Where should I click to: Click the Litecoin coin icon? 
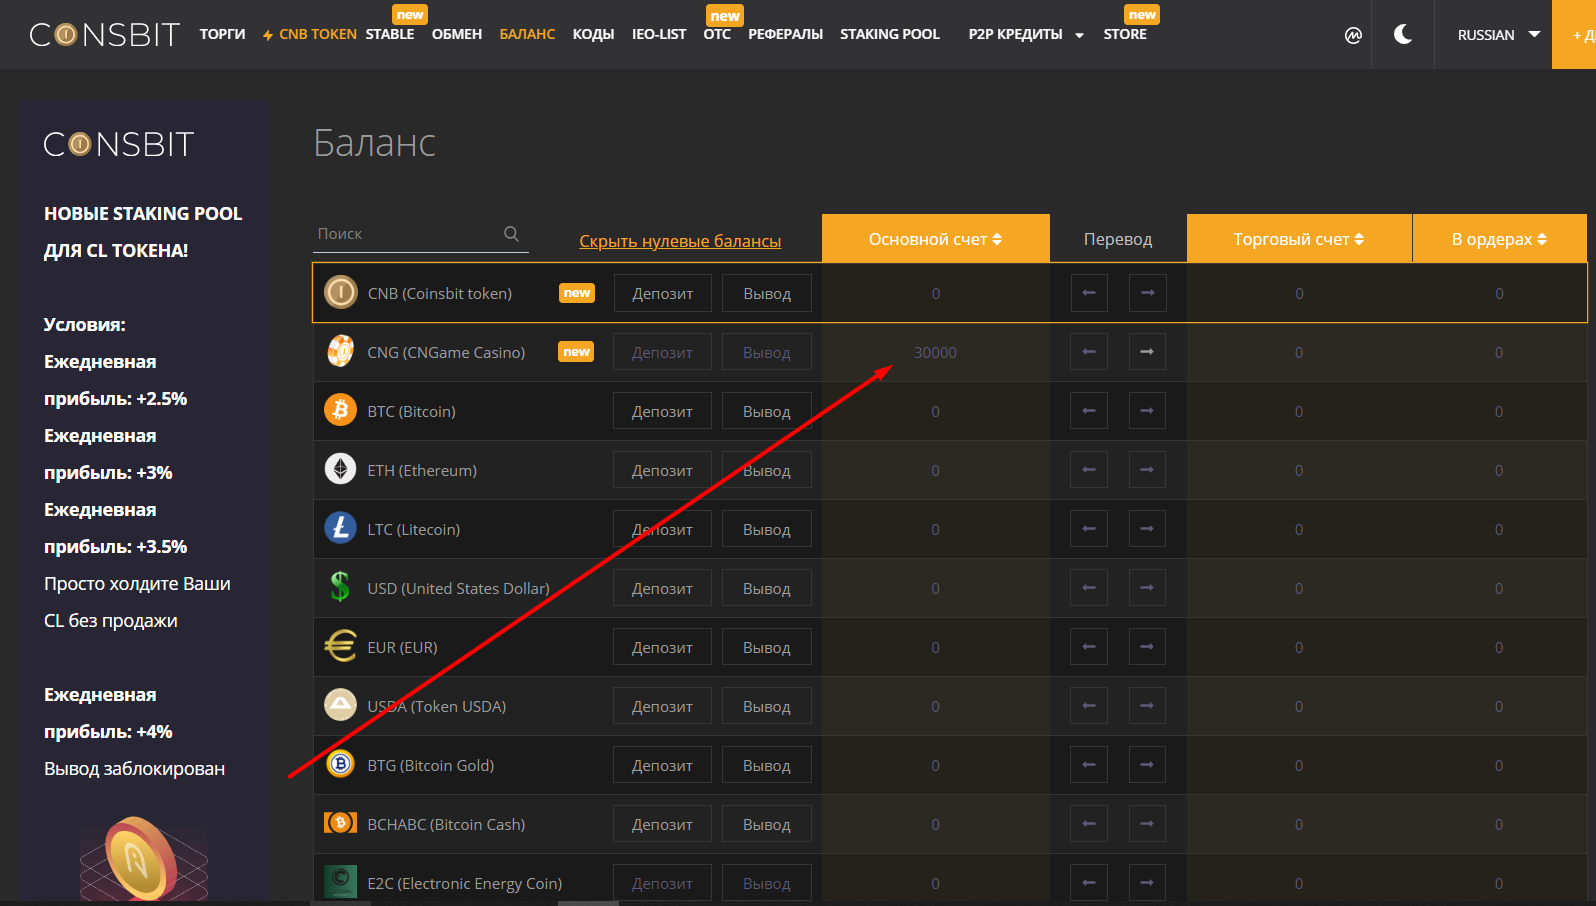coord(340,529)
